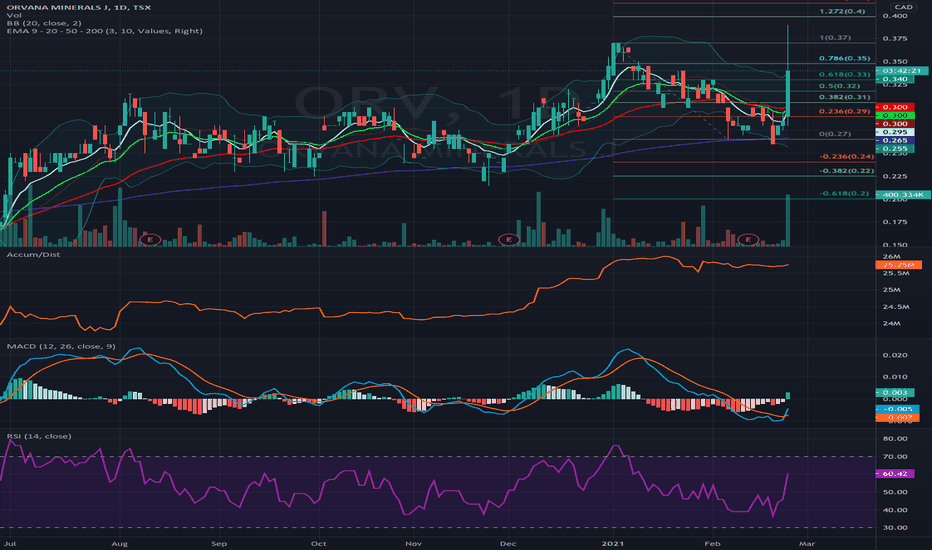Click the Feb label on time axis
Image resolution: width=932 pixels, height=550 pixels.
pyautogui.click(x=712, y=543)
